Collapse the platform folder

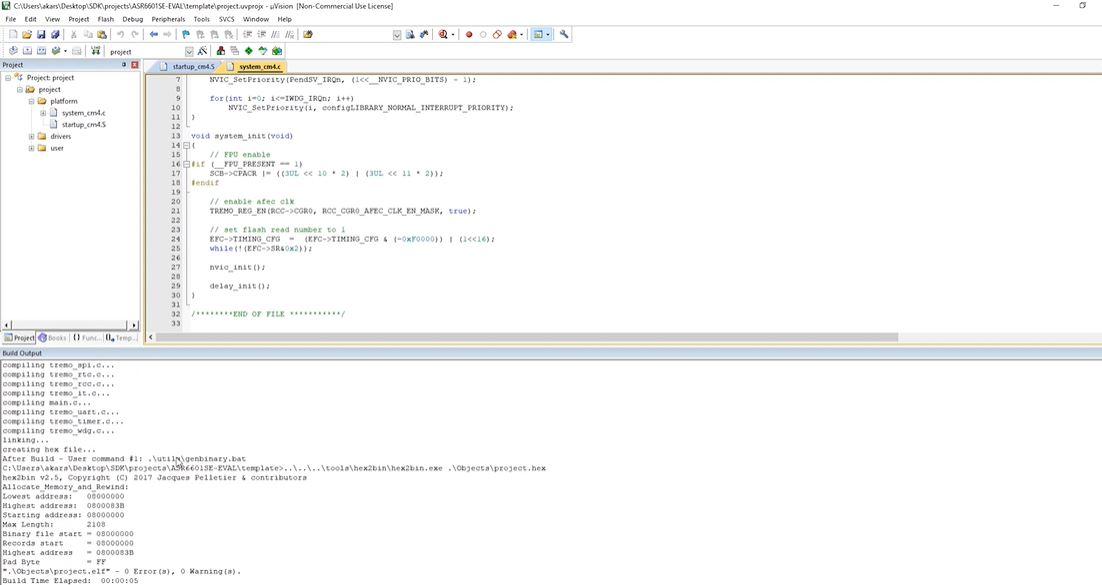tap(31, 101)
